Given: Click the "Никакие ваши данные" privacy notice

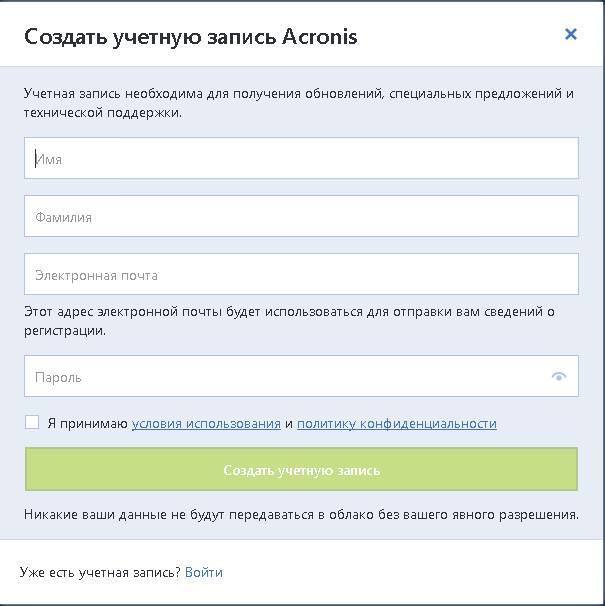Looking at the screenshot, I should click(301, 515).
